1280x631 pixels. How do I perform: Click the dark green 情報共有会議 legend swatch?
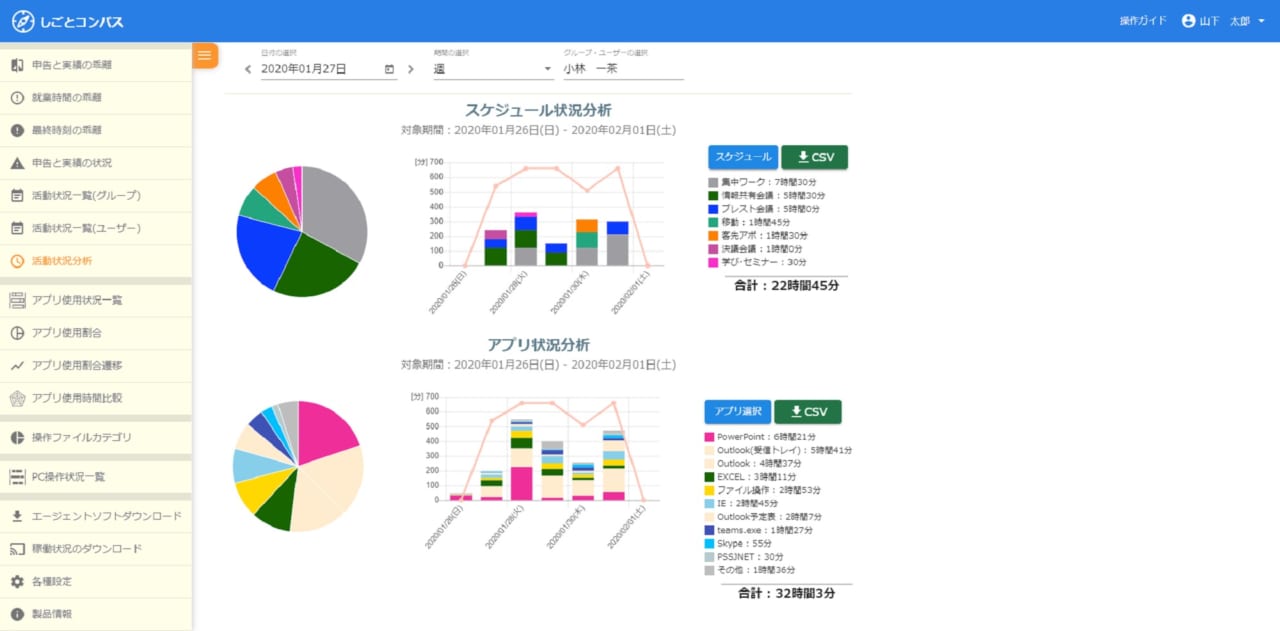[713, 196]
